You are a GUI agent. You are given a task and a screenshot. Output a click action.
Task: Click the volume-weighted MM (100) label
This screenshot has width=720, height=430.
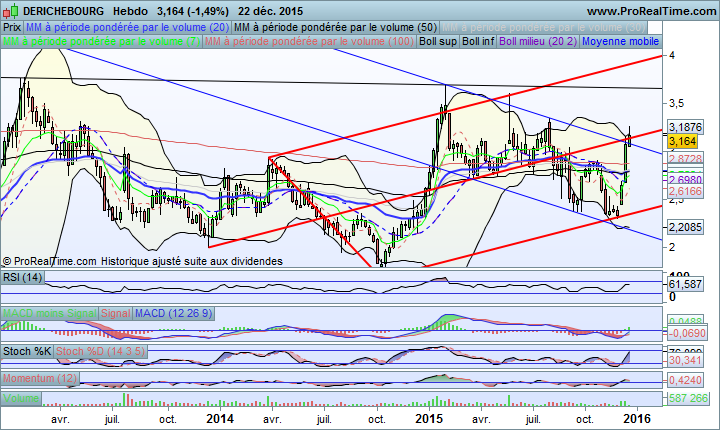click(x=309, y=41)
